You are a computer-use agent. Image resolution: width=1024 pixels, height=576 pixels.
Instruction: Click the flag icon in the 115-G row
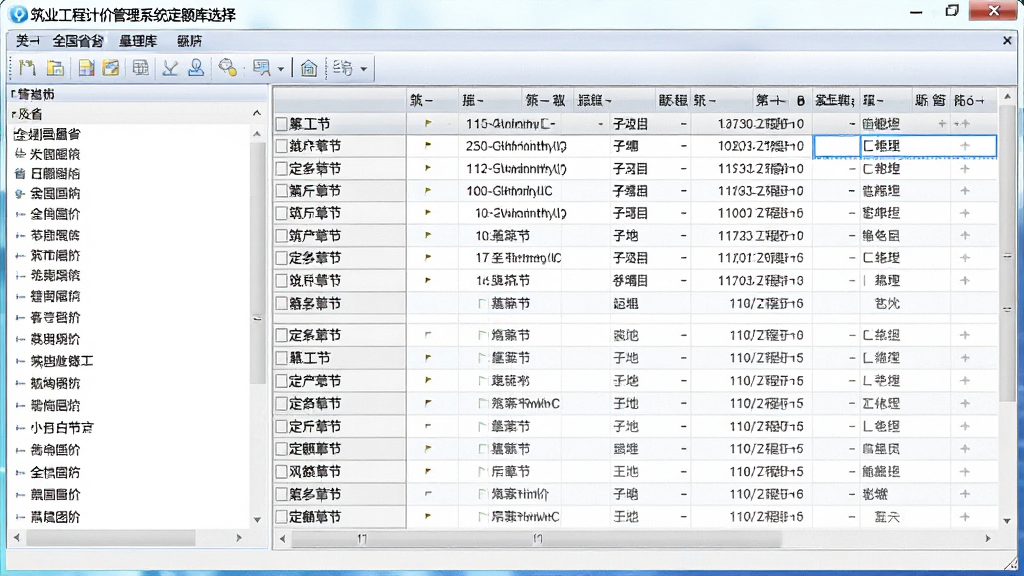[428, 123]
